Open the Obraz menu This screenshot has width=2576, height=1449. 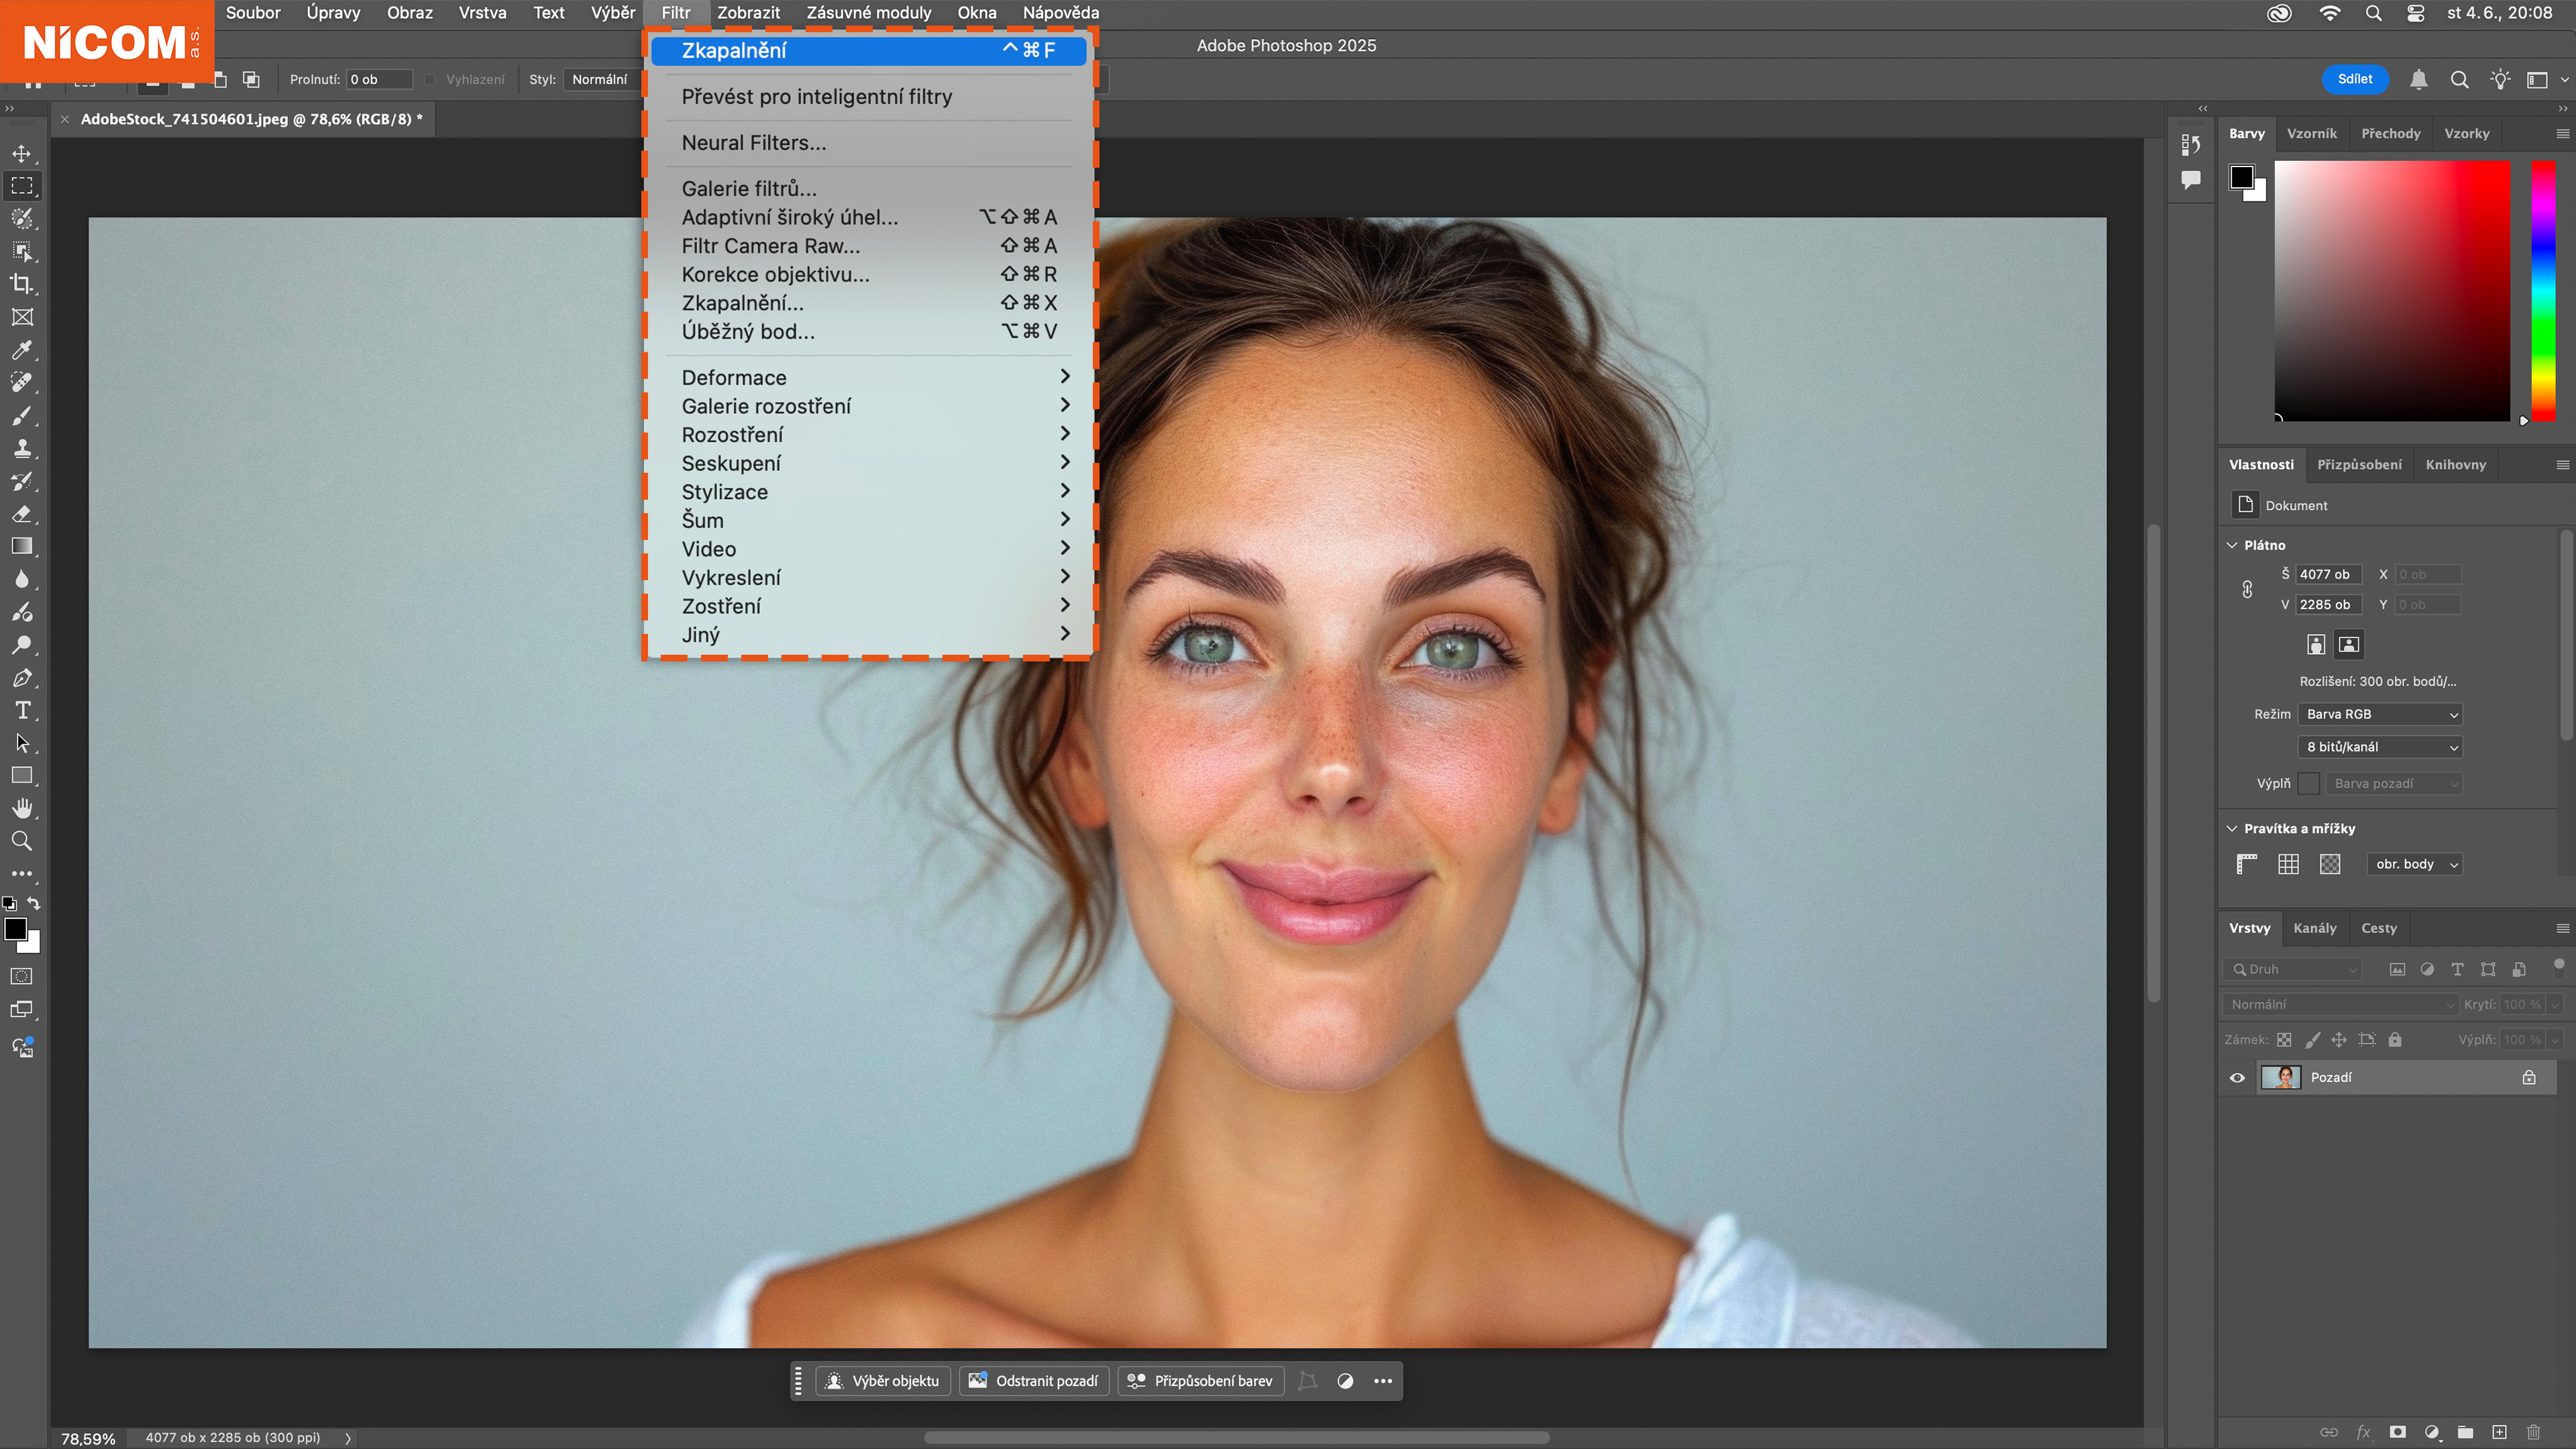pos(410,13)
